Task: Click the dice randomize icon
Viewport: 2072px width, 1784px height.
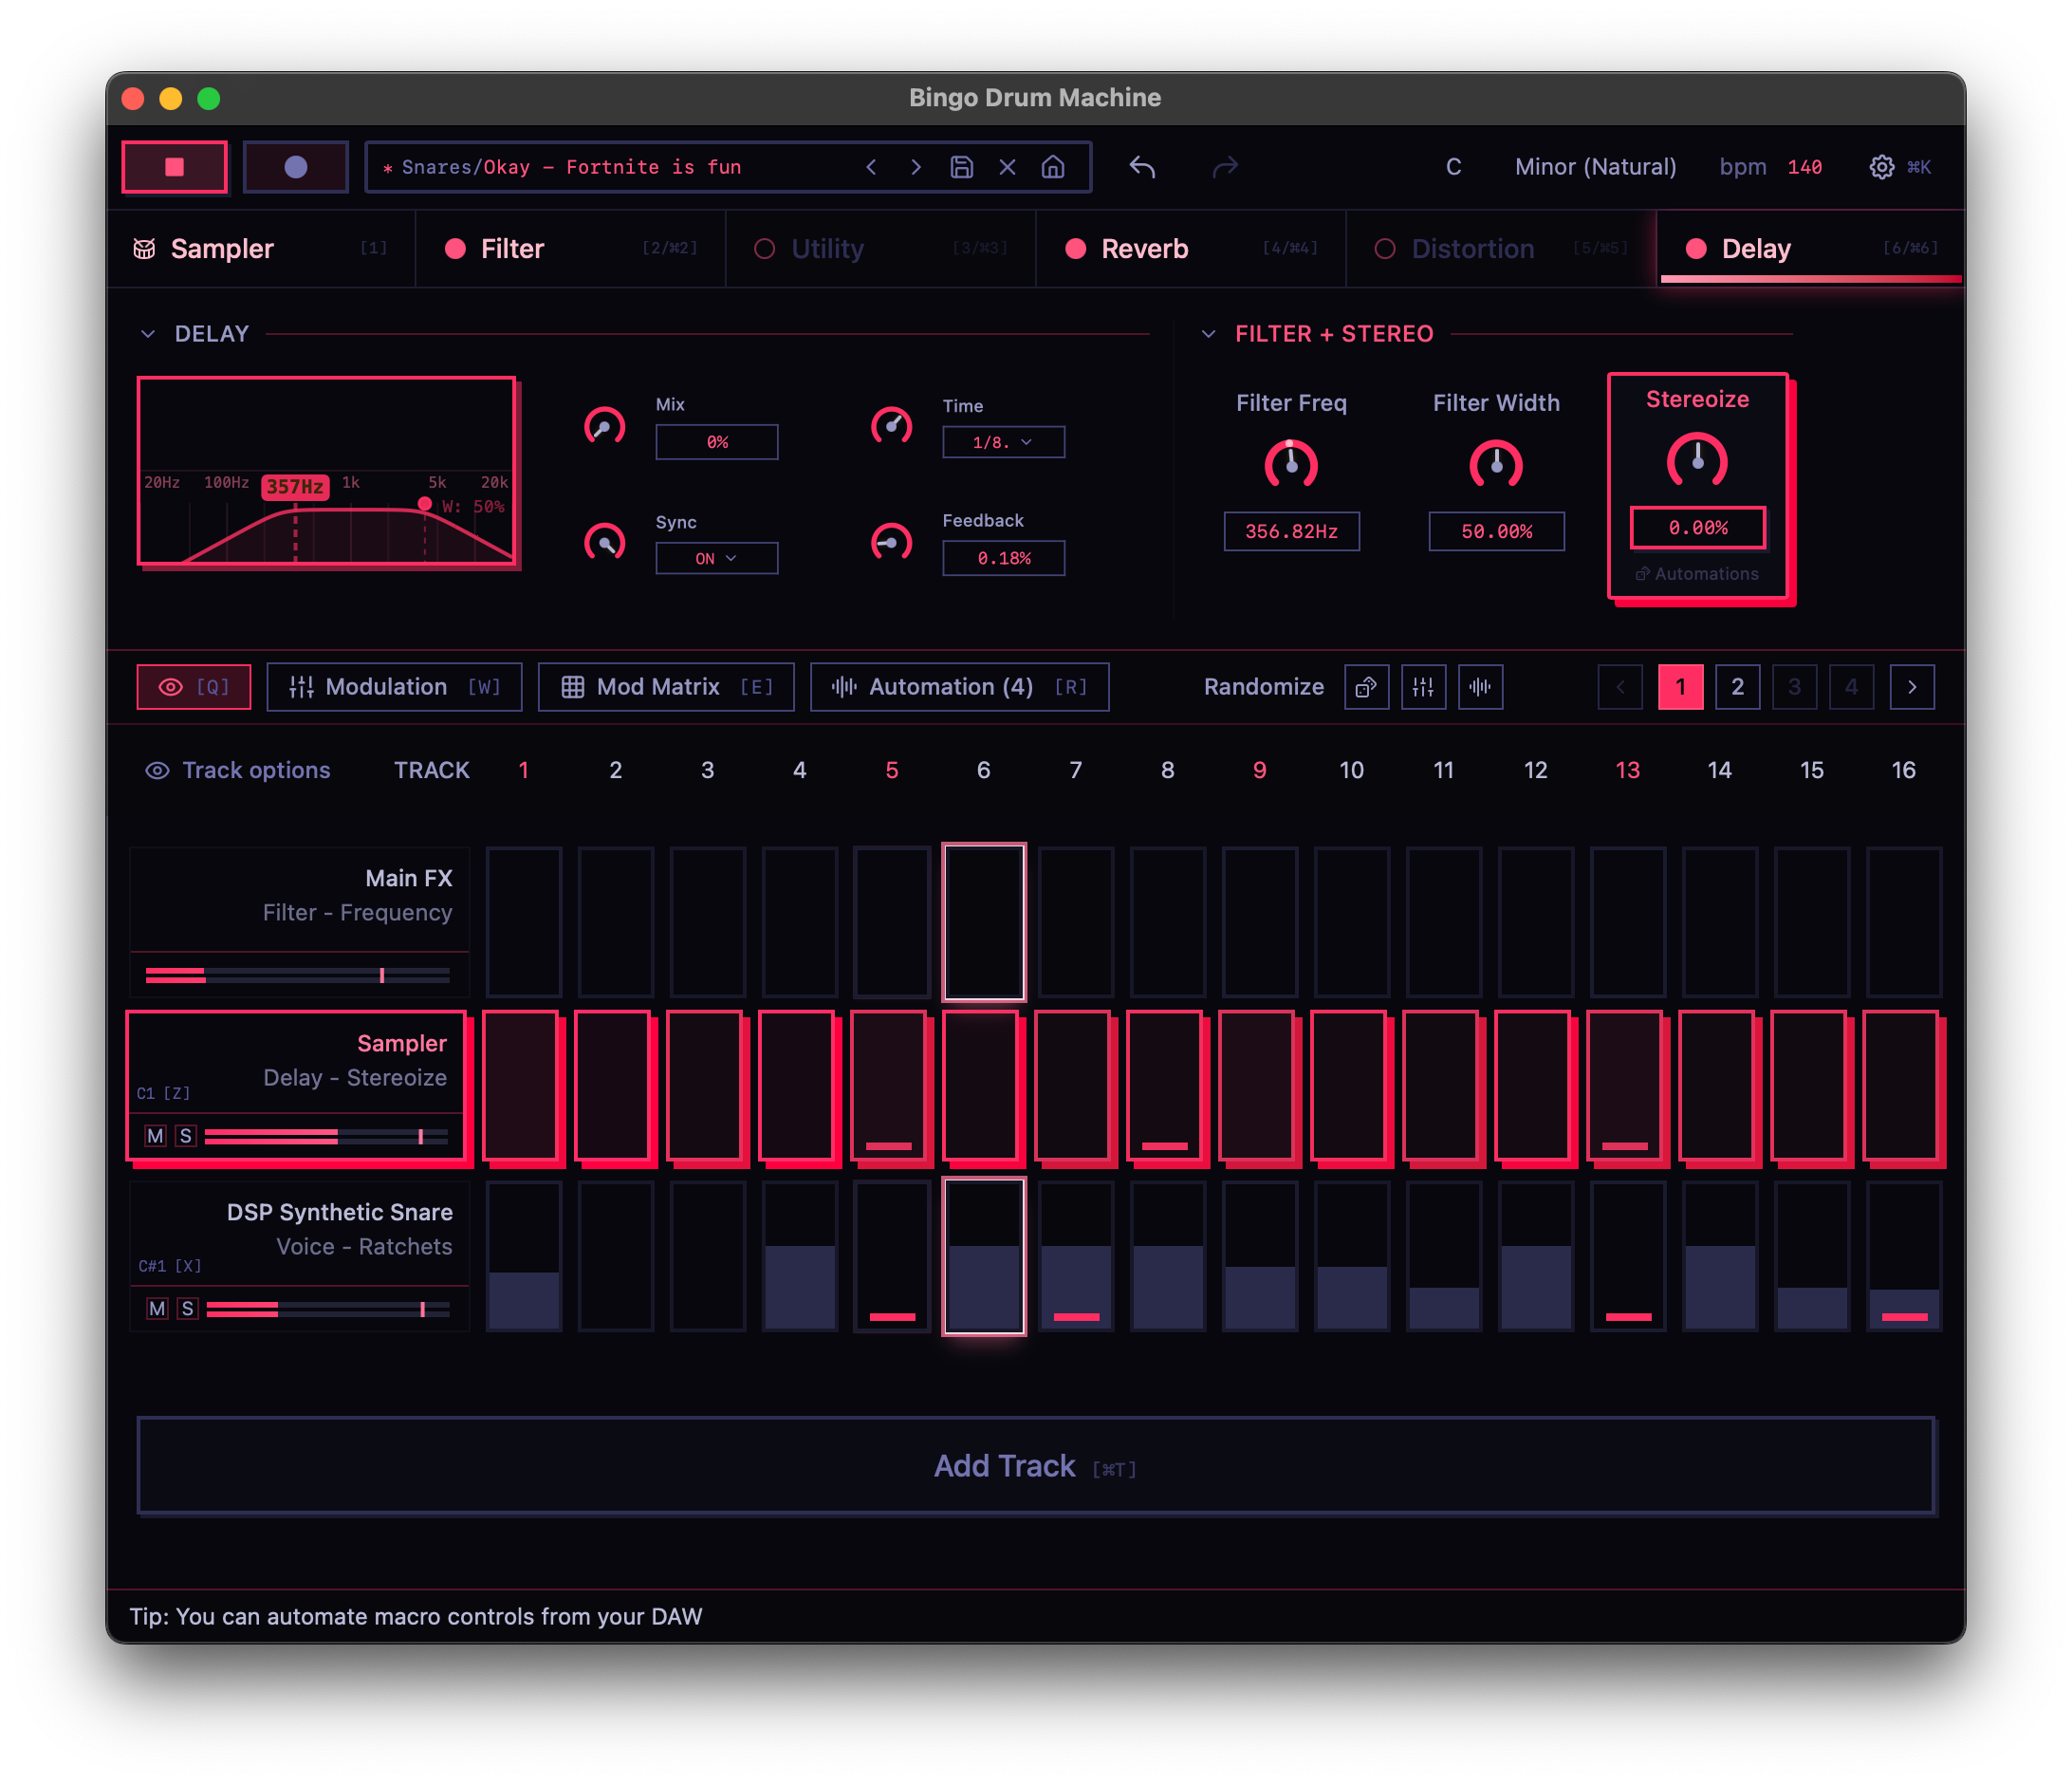Action: coord(1366,687)
